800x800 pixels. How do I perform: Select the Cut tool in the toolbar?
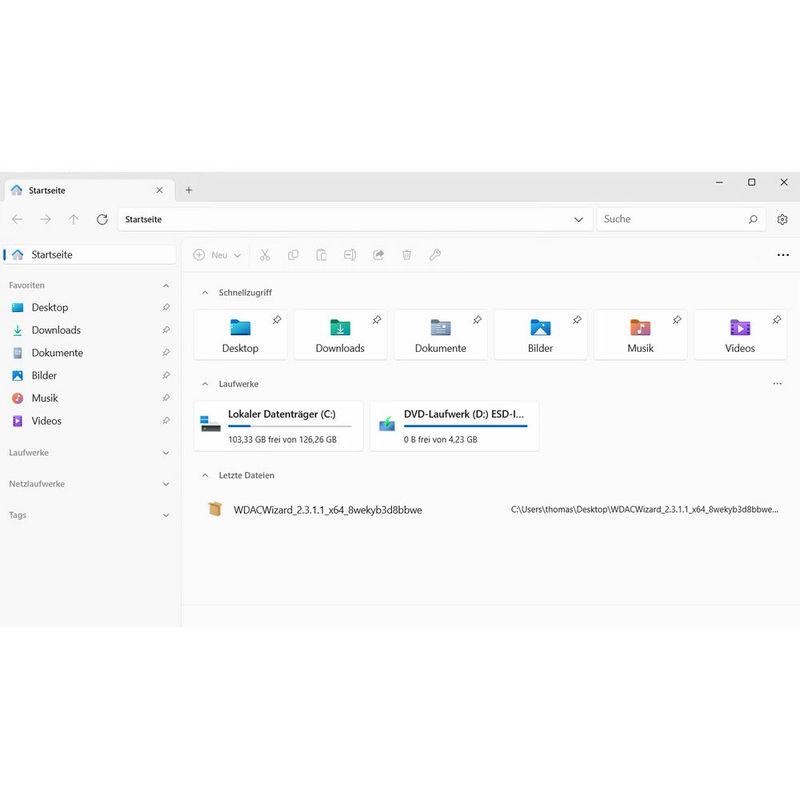[x=264, y=255]
